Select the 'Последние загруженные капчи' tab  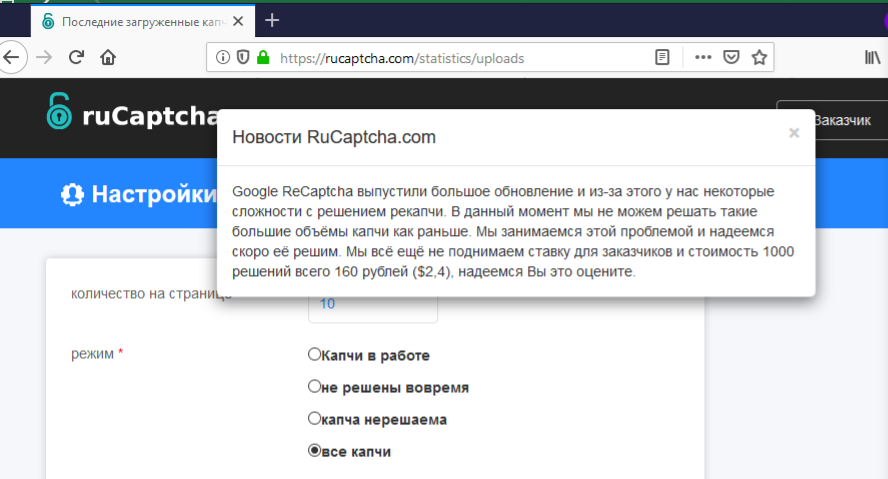click(143, 22)
